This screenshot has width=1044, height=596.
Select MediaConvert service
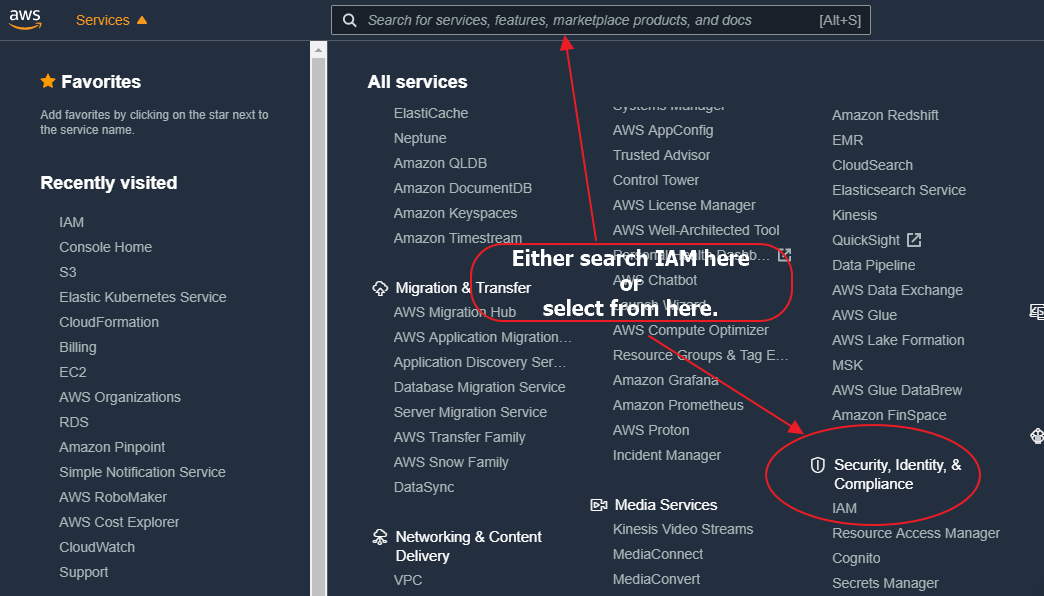tap(656, 579)
